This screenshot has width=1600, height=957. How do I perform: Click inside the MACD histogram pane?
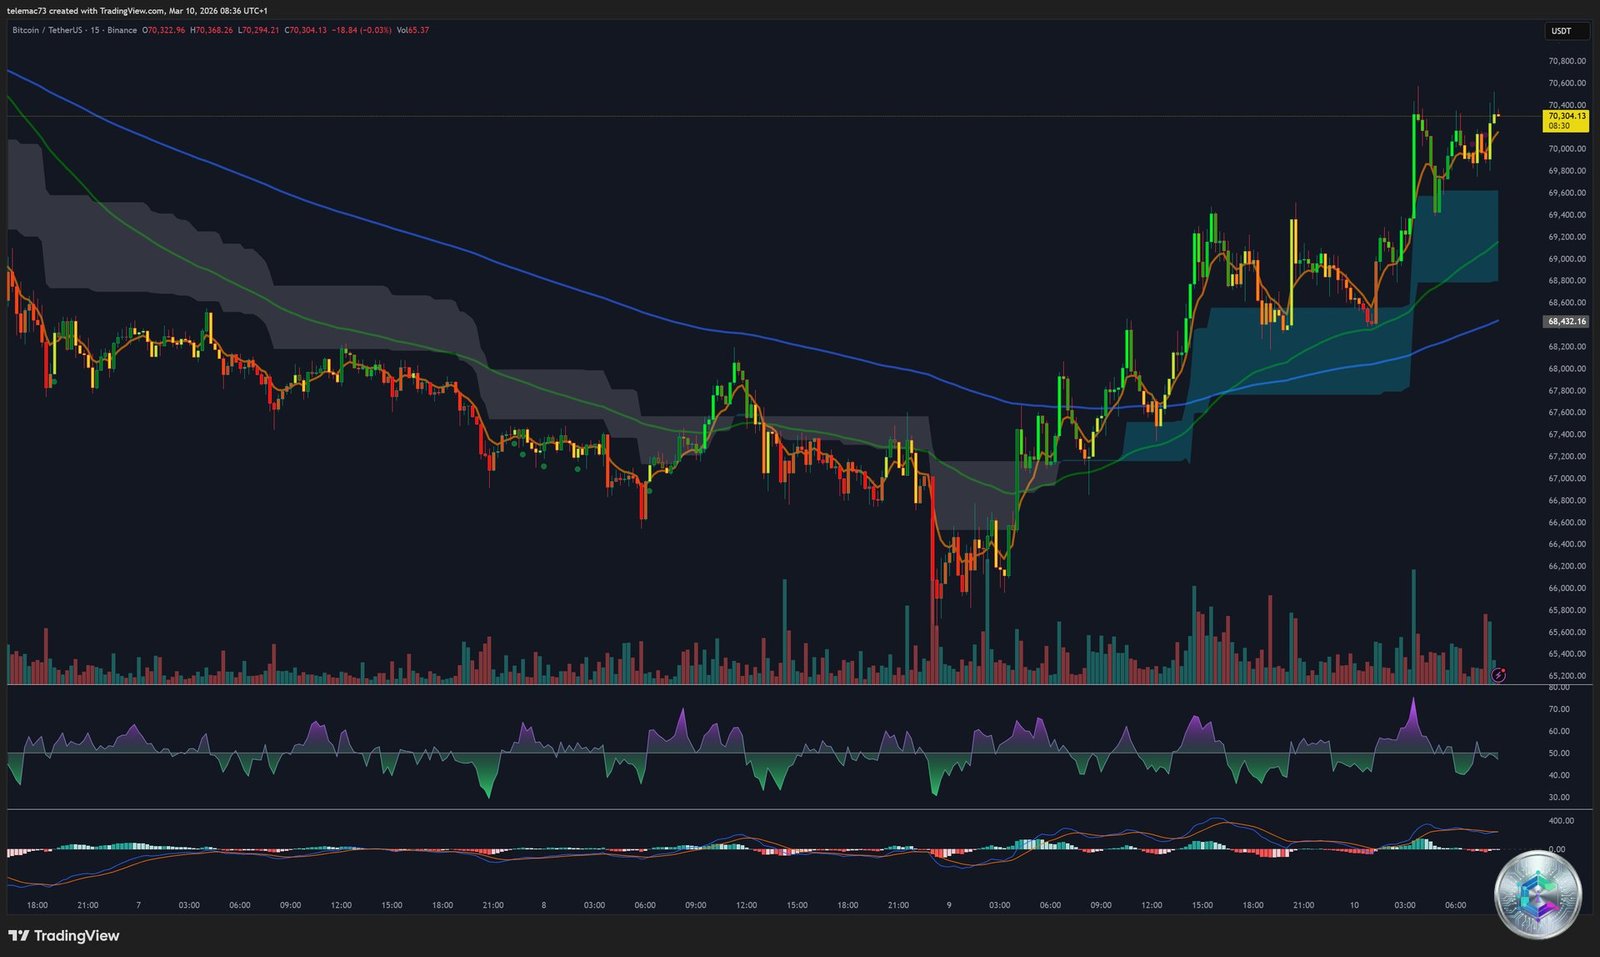[x=700, y=850]
